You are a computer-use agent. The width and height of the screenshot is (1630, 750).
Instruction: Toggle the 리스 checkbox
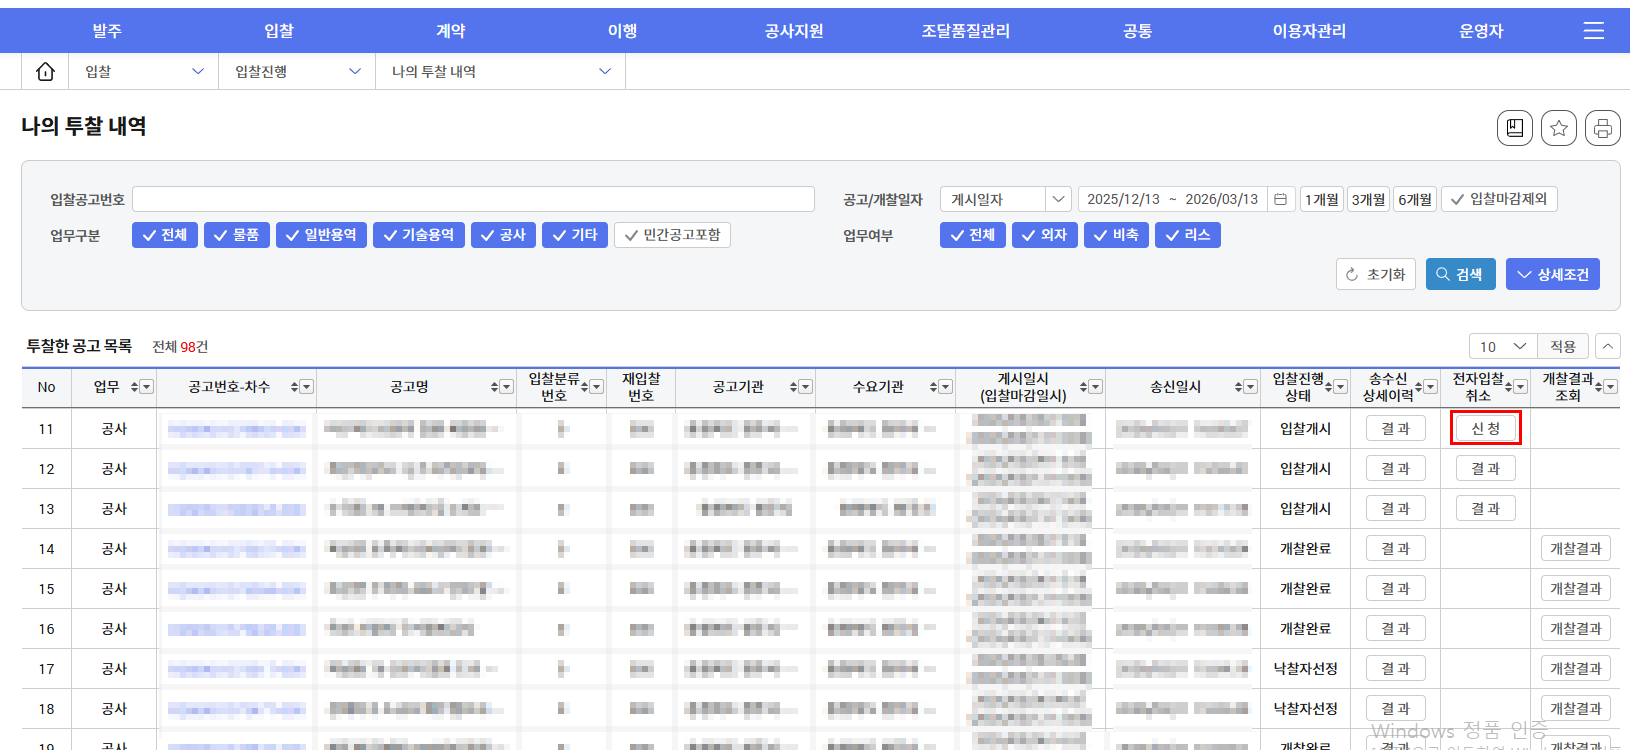[1187, 235]
